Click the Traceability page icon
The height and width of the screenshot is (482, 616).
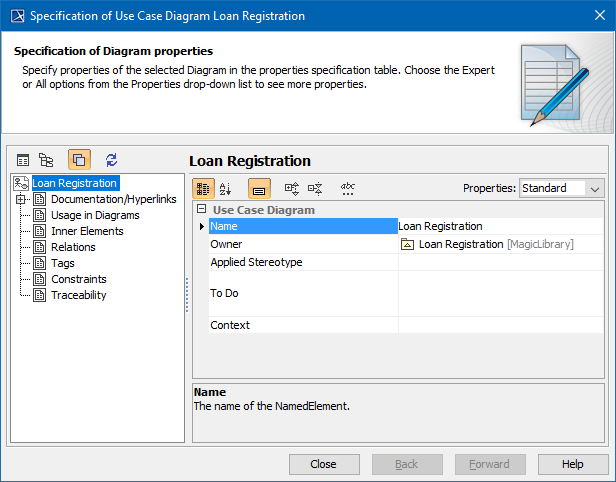pyautogui.click(x=39, y=295)
